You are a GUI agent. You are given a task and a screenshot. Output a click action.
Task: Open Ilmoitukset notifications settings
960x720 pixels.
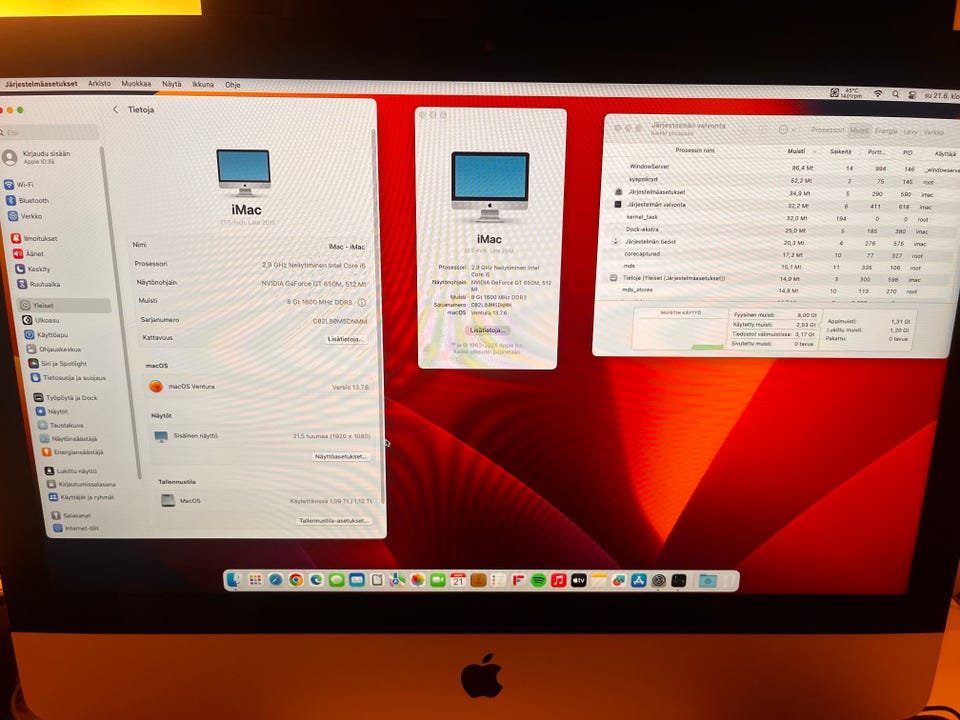[x=34, y=238]
